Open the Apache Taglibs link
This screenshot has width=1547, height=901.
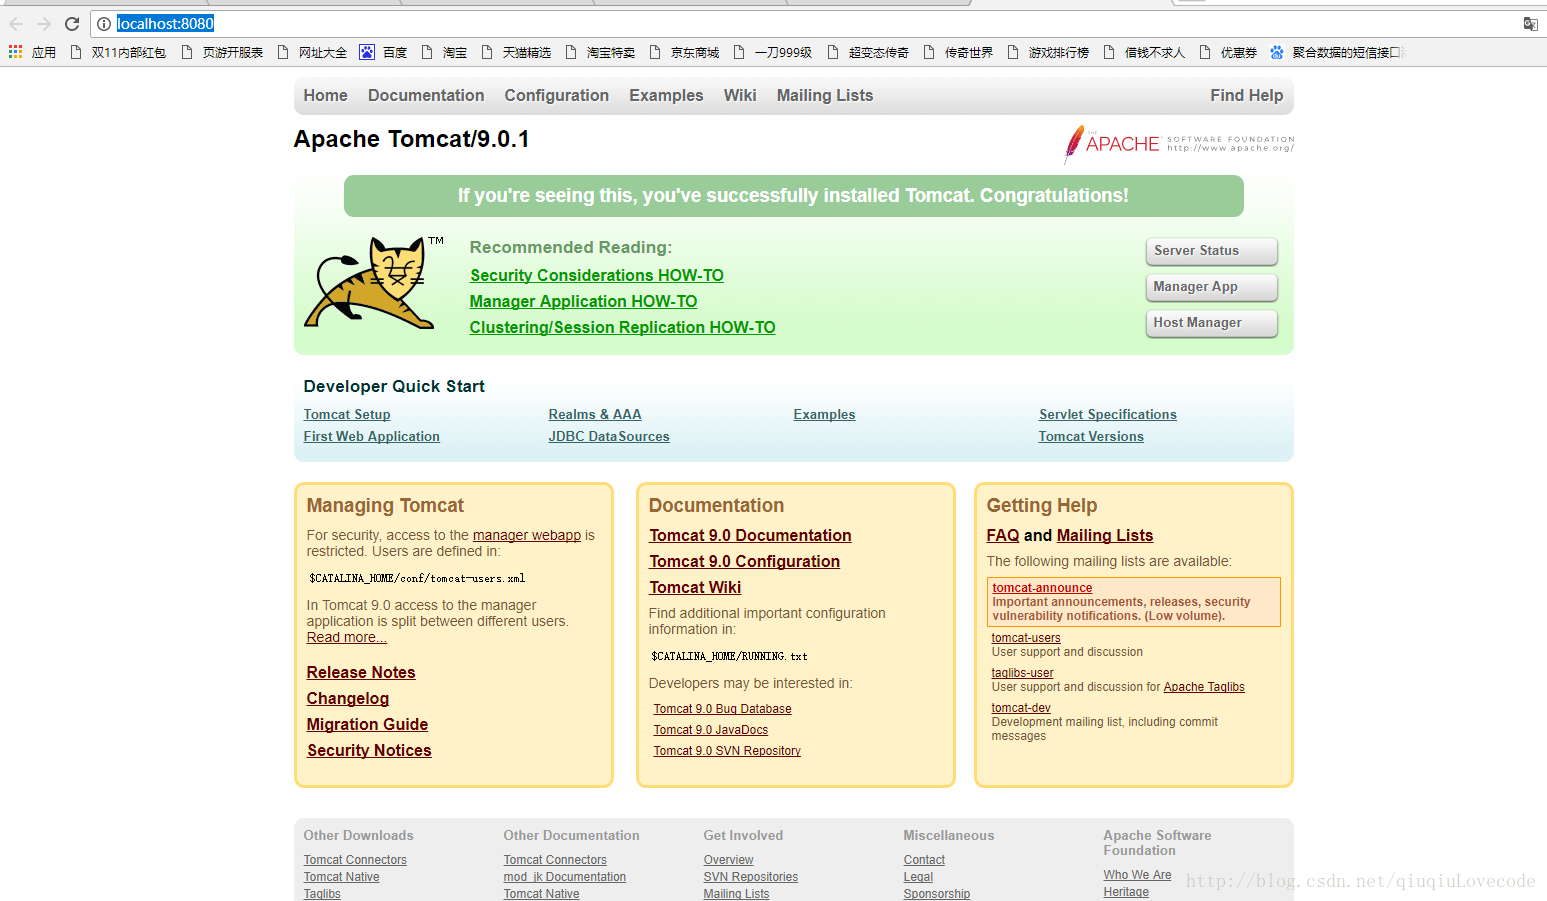1204,687
